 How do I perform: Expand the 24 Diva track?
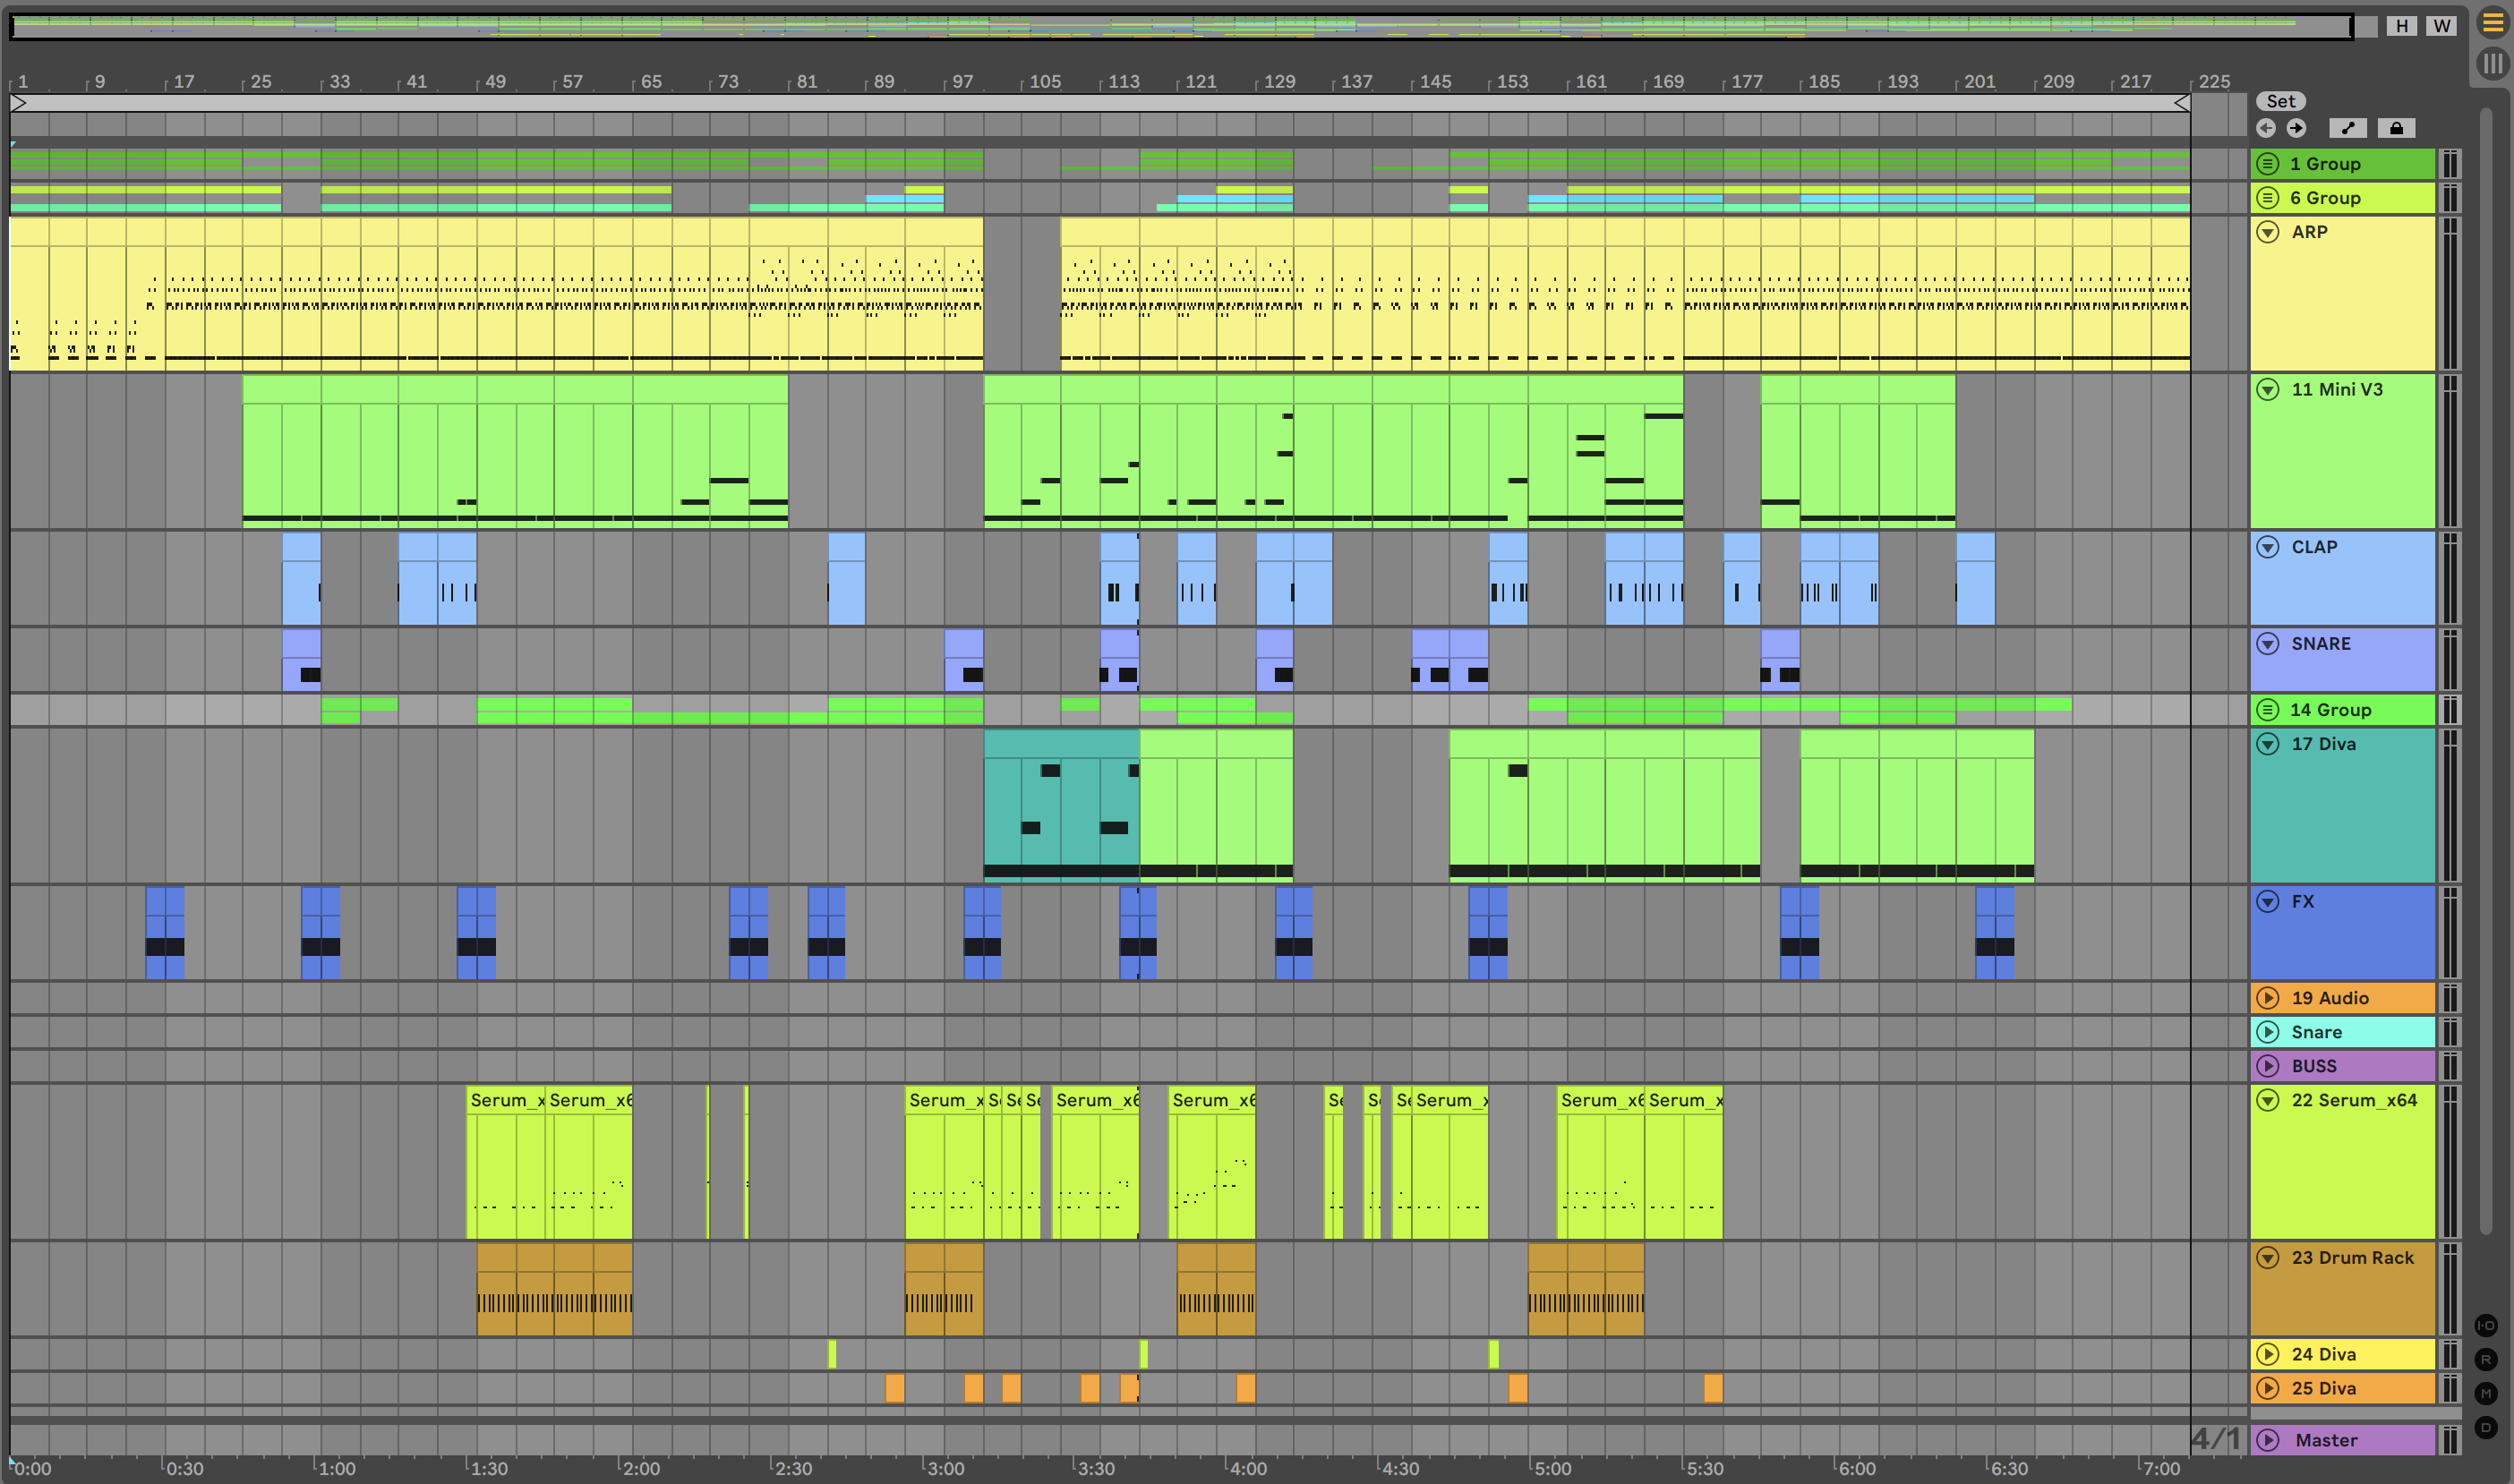pyautogui.click(x=2268, y=1355)
